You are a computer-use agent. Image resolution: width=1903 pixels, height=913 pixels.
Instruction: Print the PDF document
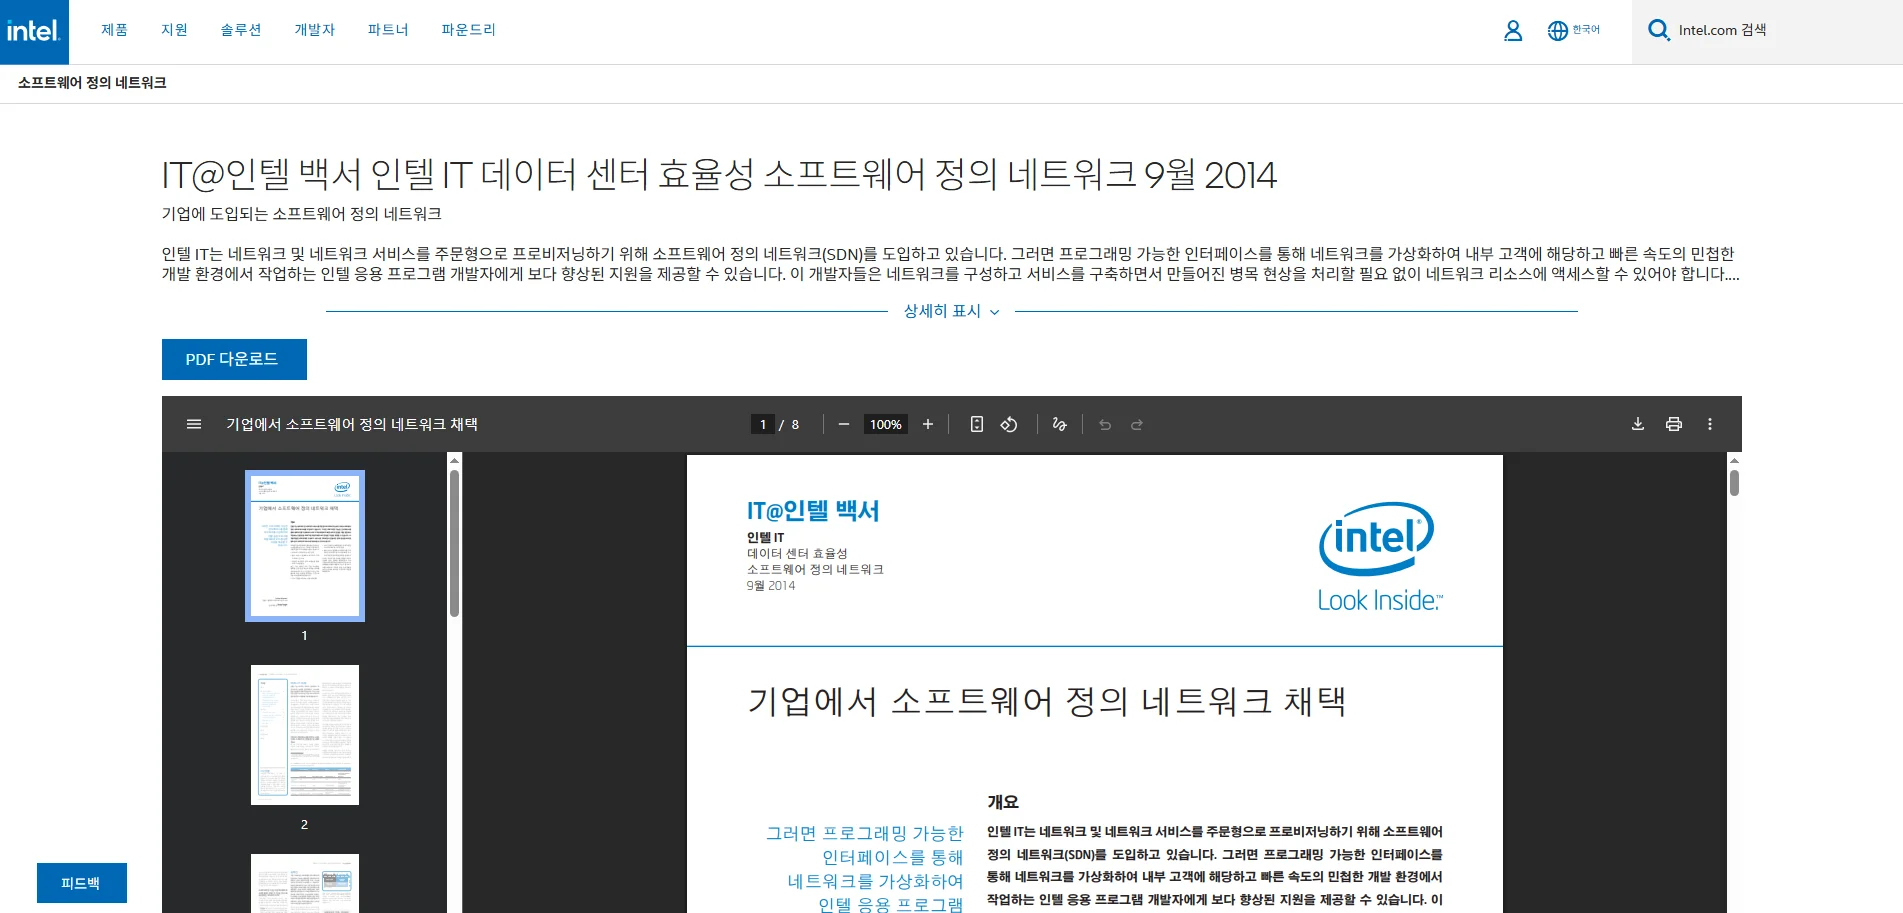click(x=1673, y=423)
